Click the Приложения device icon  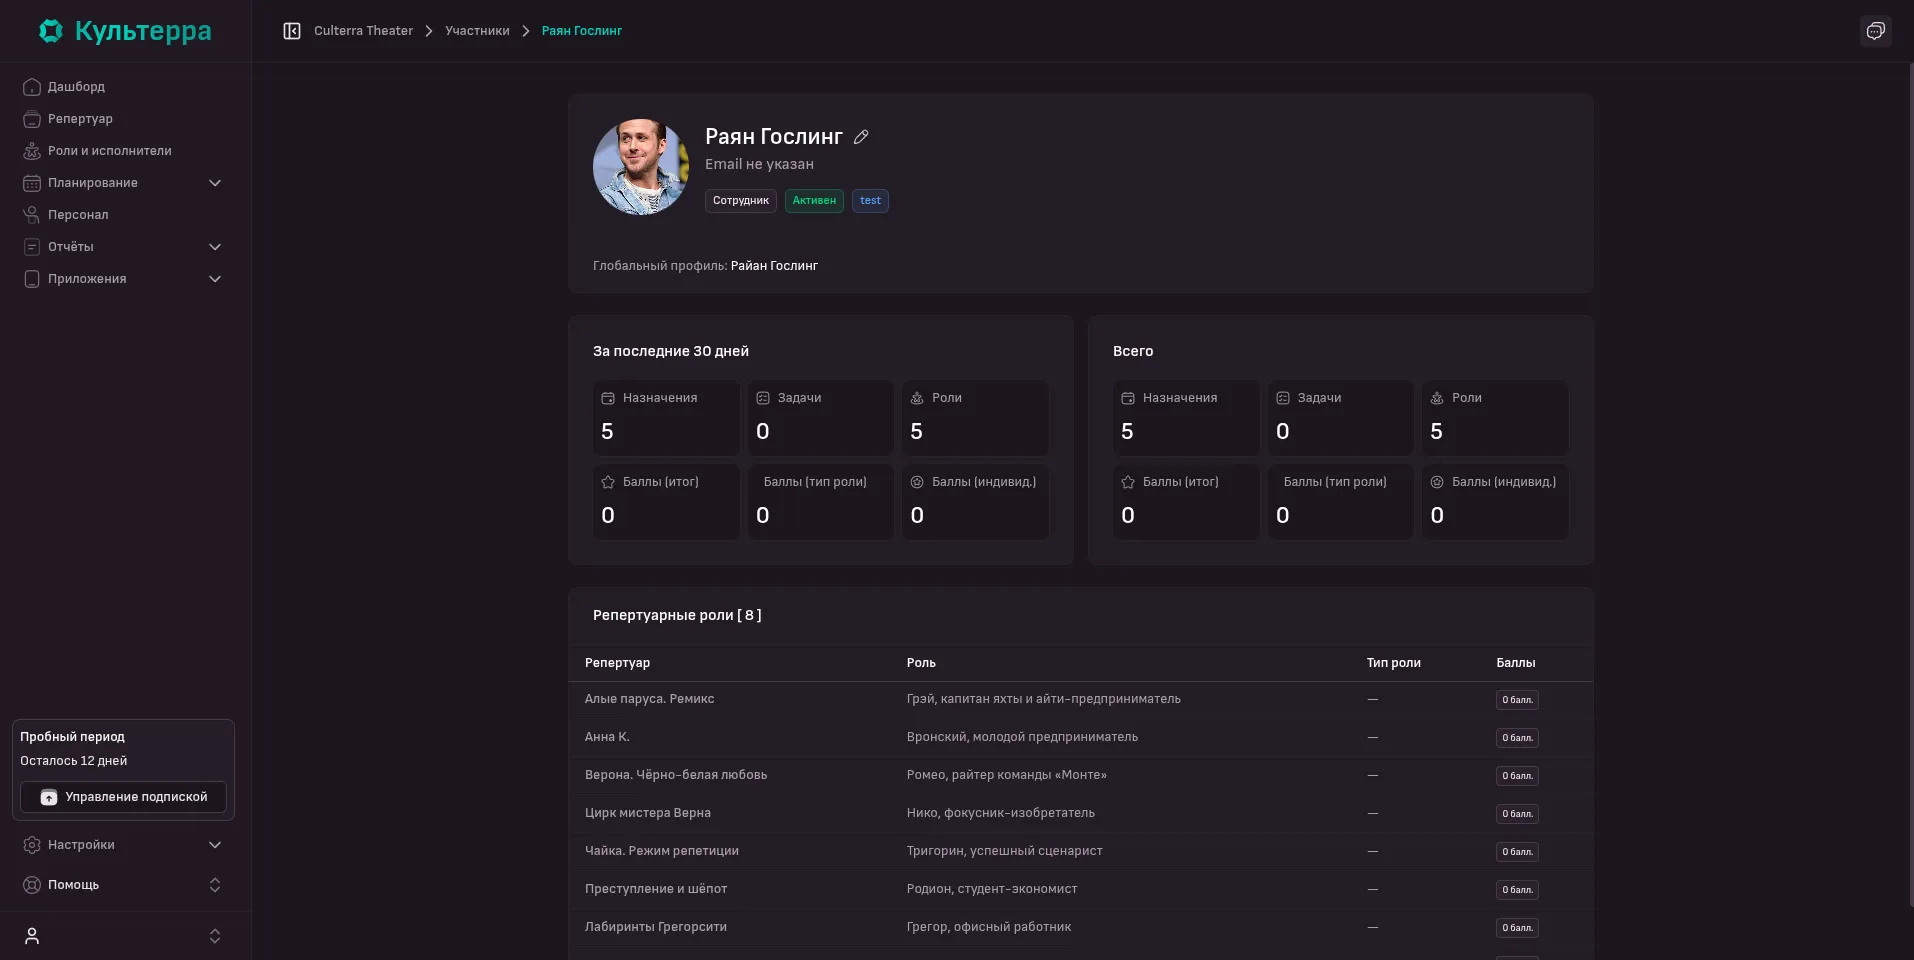pyautogui.click(x=32, y=279)
